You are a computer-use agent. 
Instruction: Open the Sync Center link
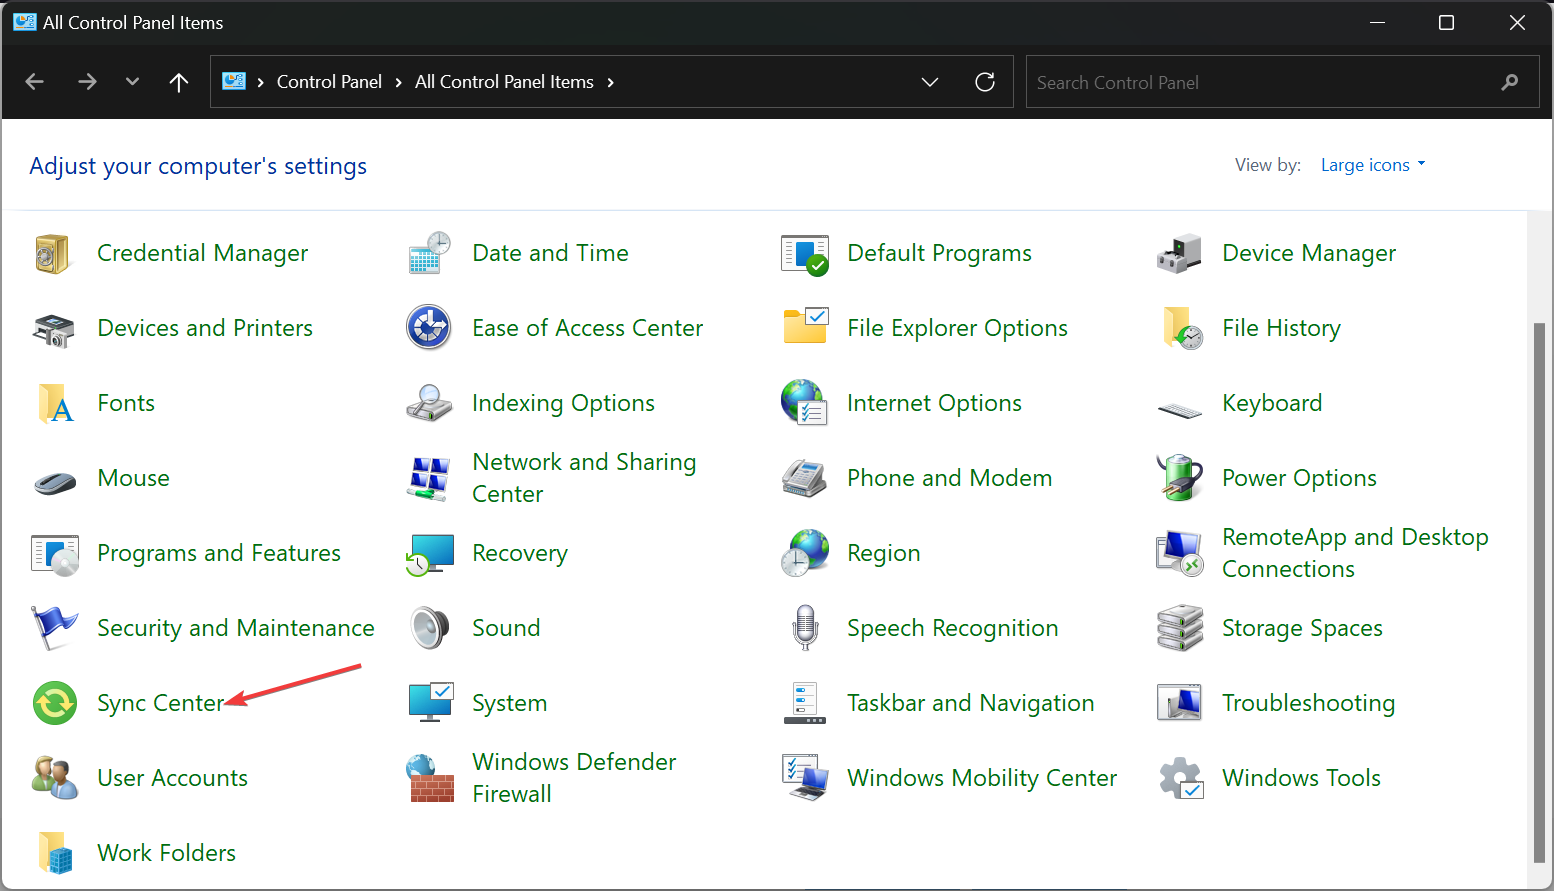[x=161, y=704]
